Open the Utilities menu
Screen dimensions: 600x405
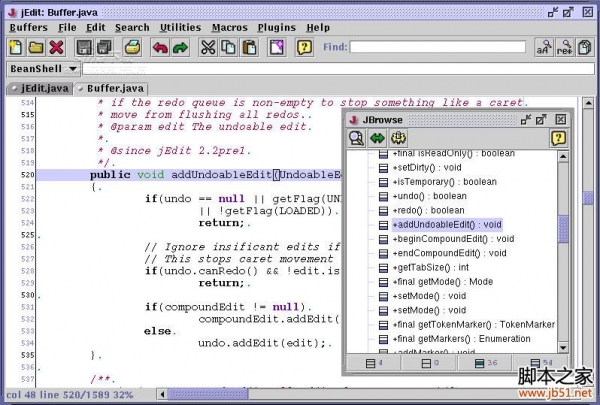[180, 28]
